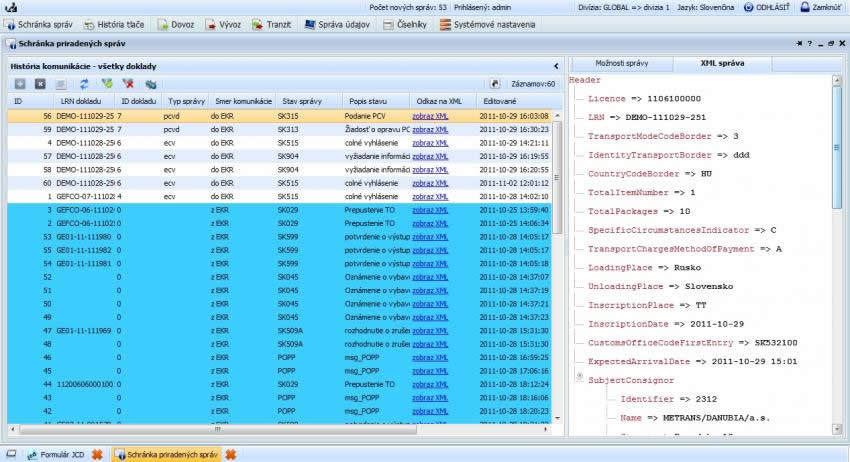Switch to XML správa tab
Screen dimensions: 850x462
(x=722, y=63)
